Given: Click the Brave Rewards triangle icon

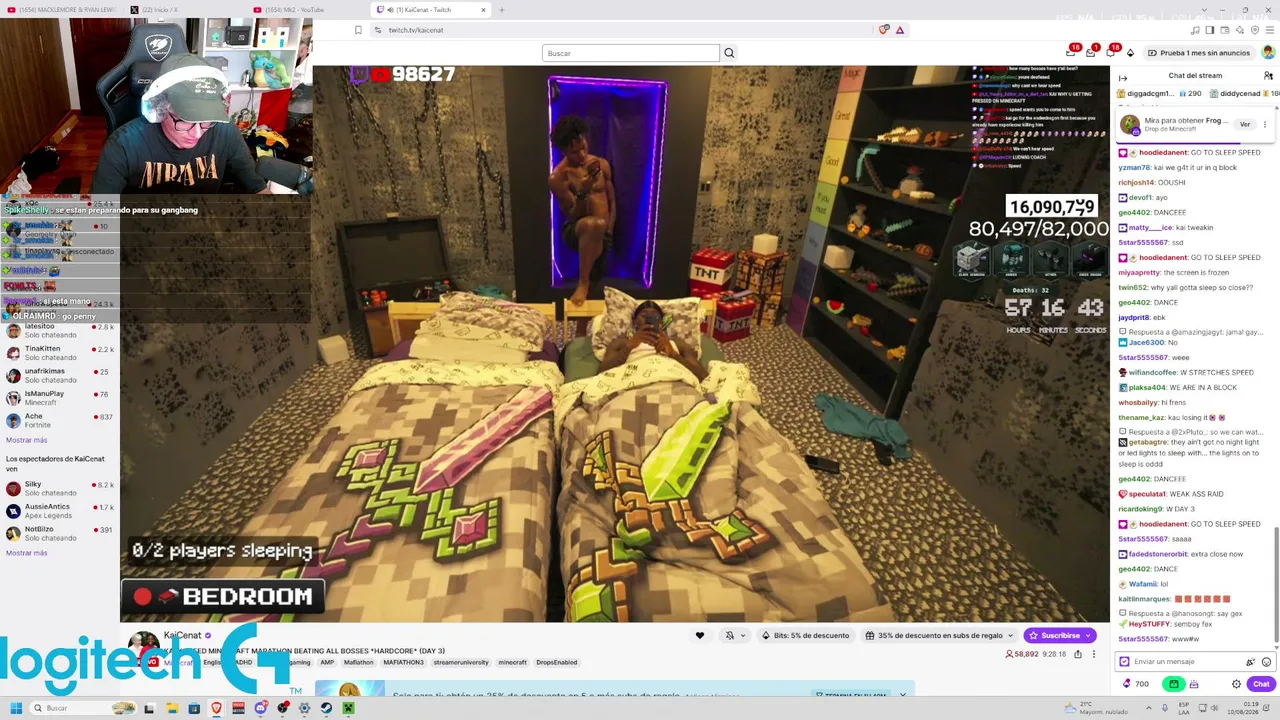Looking at the screenshot, I should [900, 30].
